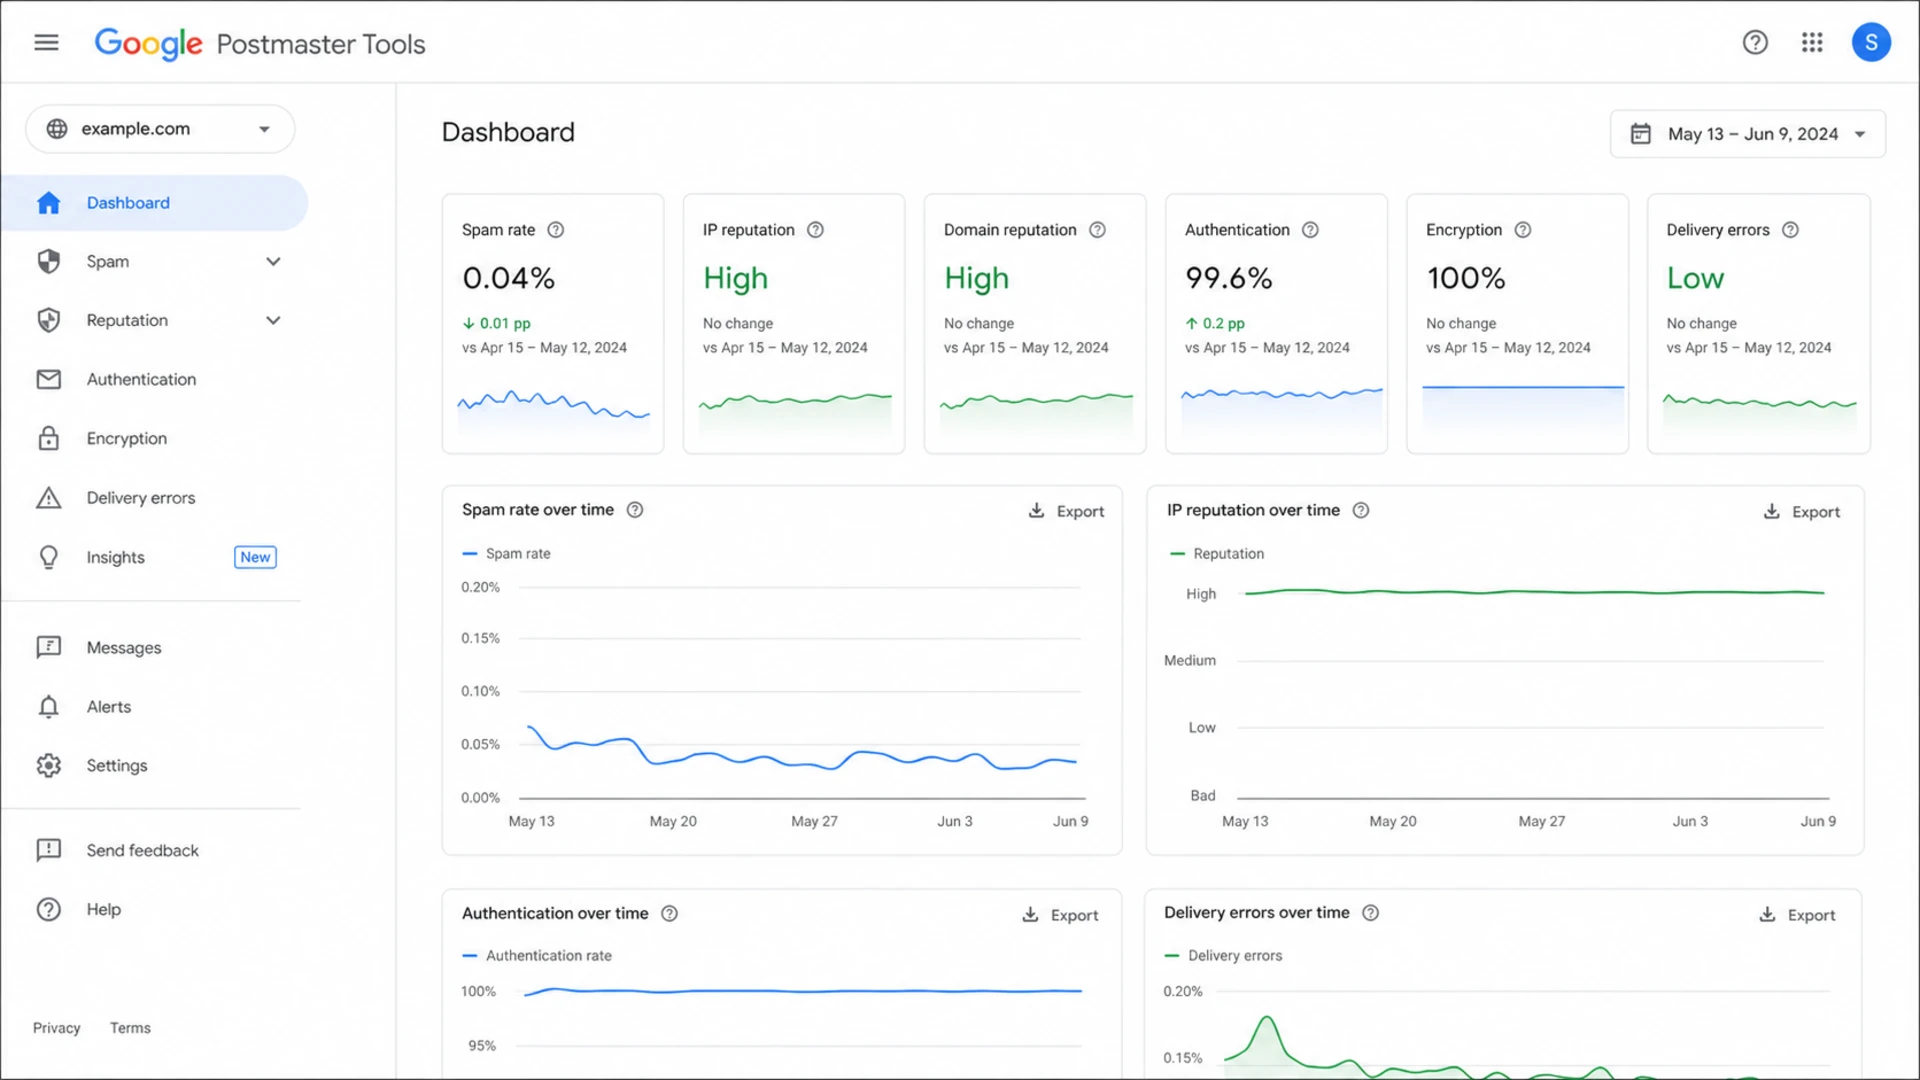
Task: Click the Alerts bell icon
Action: pos(48,707)
